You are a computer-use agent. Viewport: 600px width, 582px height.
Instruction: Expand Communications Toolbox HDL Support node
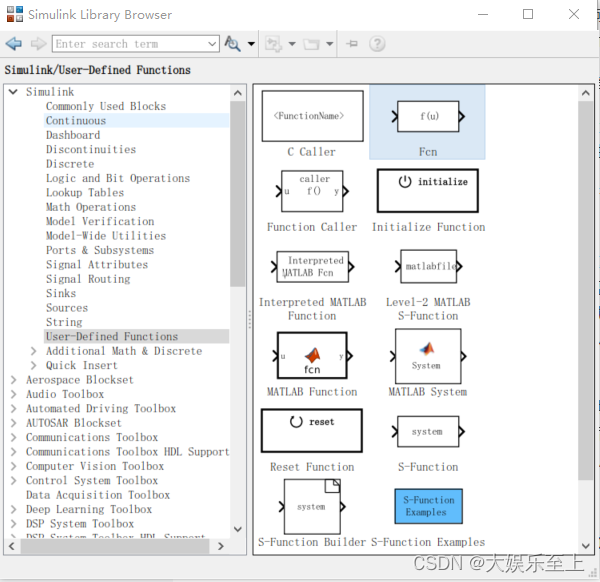tap(13, 452)
